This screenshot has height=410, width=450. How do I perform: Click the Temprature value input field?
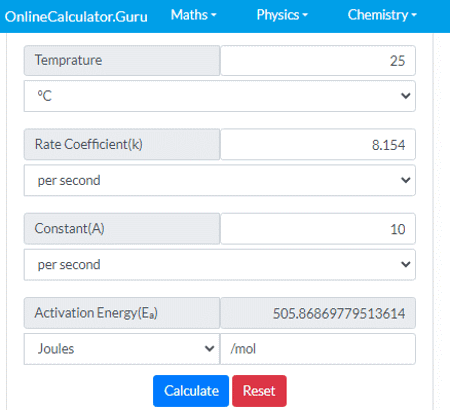coord(318,61)
